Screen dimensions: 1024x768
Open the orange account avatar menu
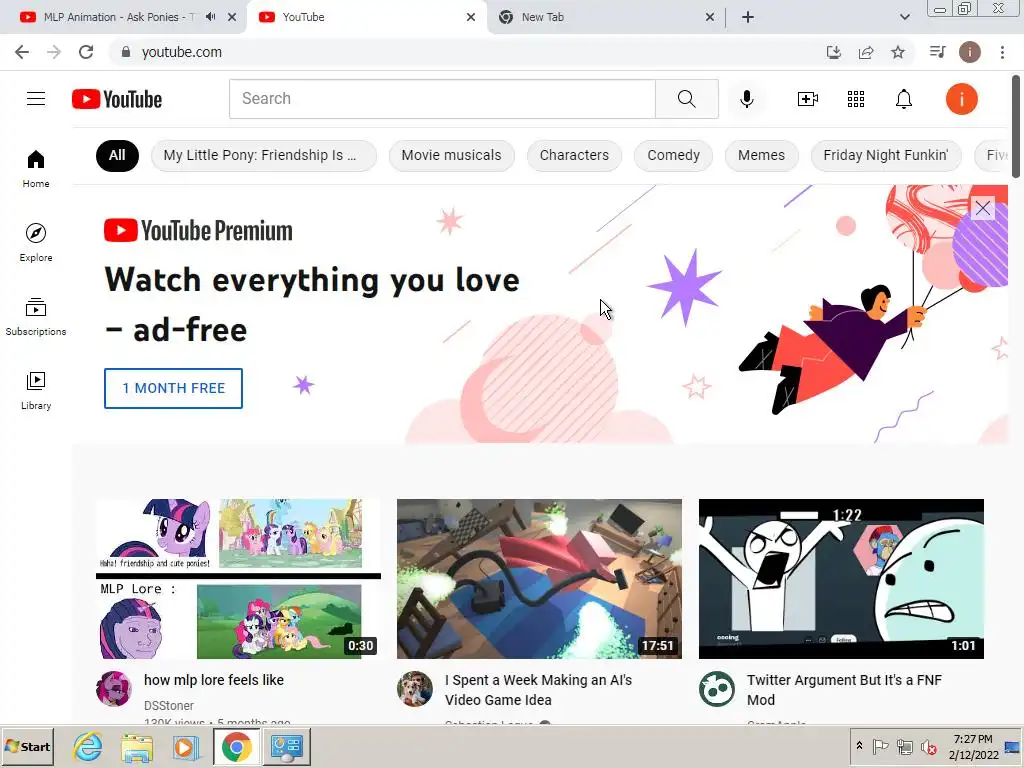pos(961,99)
